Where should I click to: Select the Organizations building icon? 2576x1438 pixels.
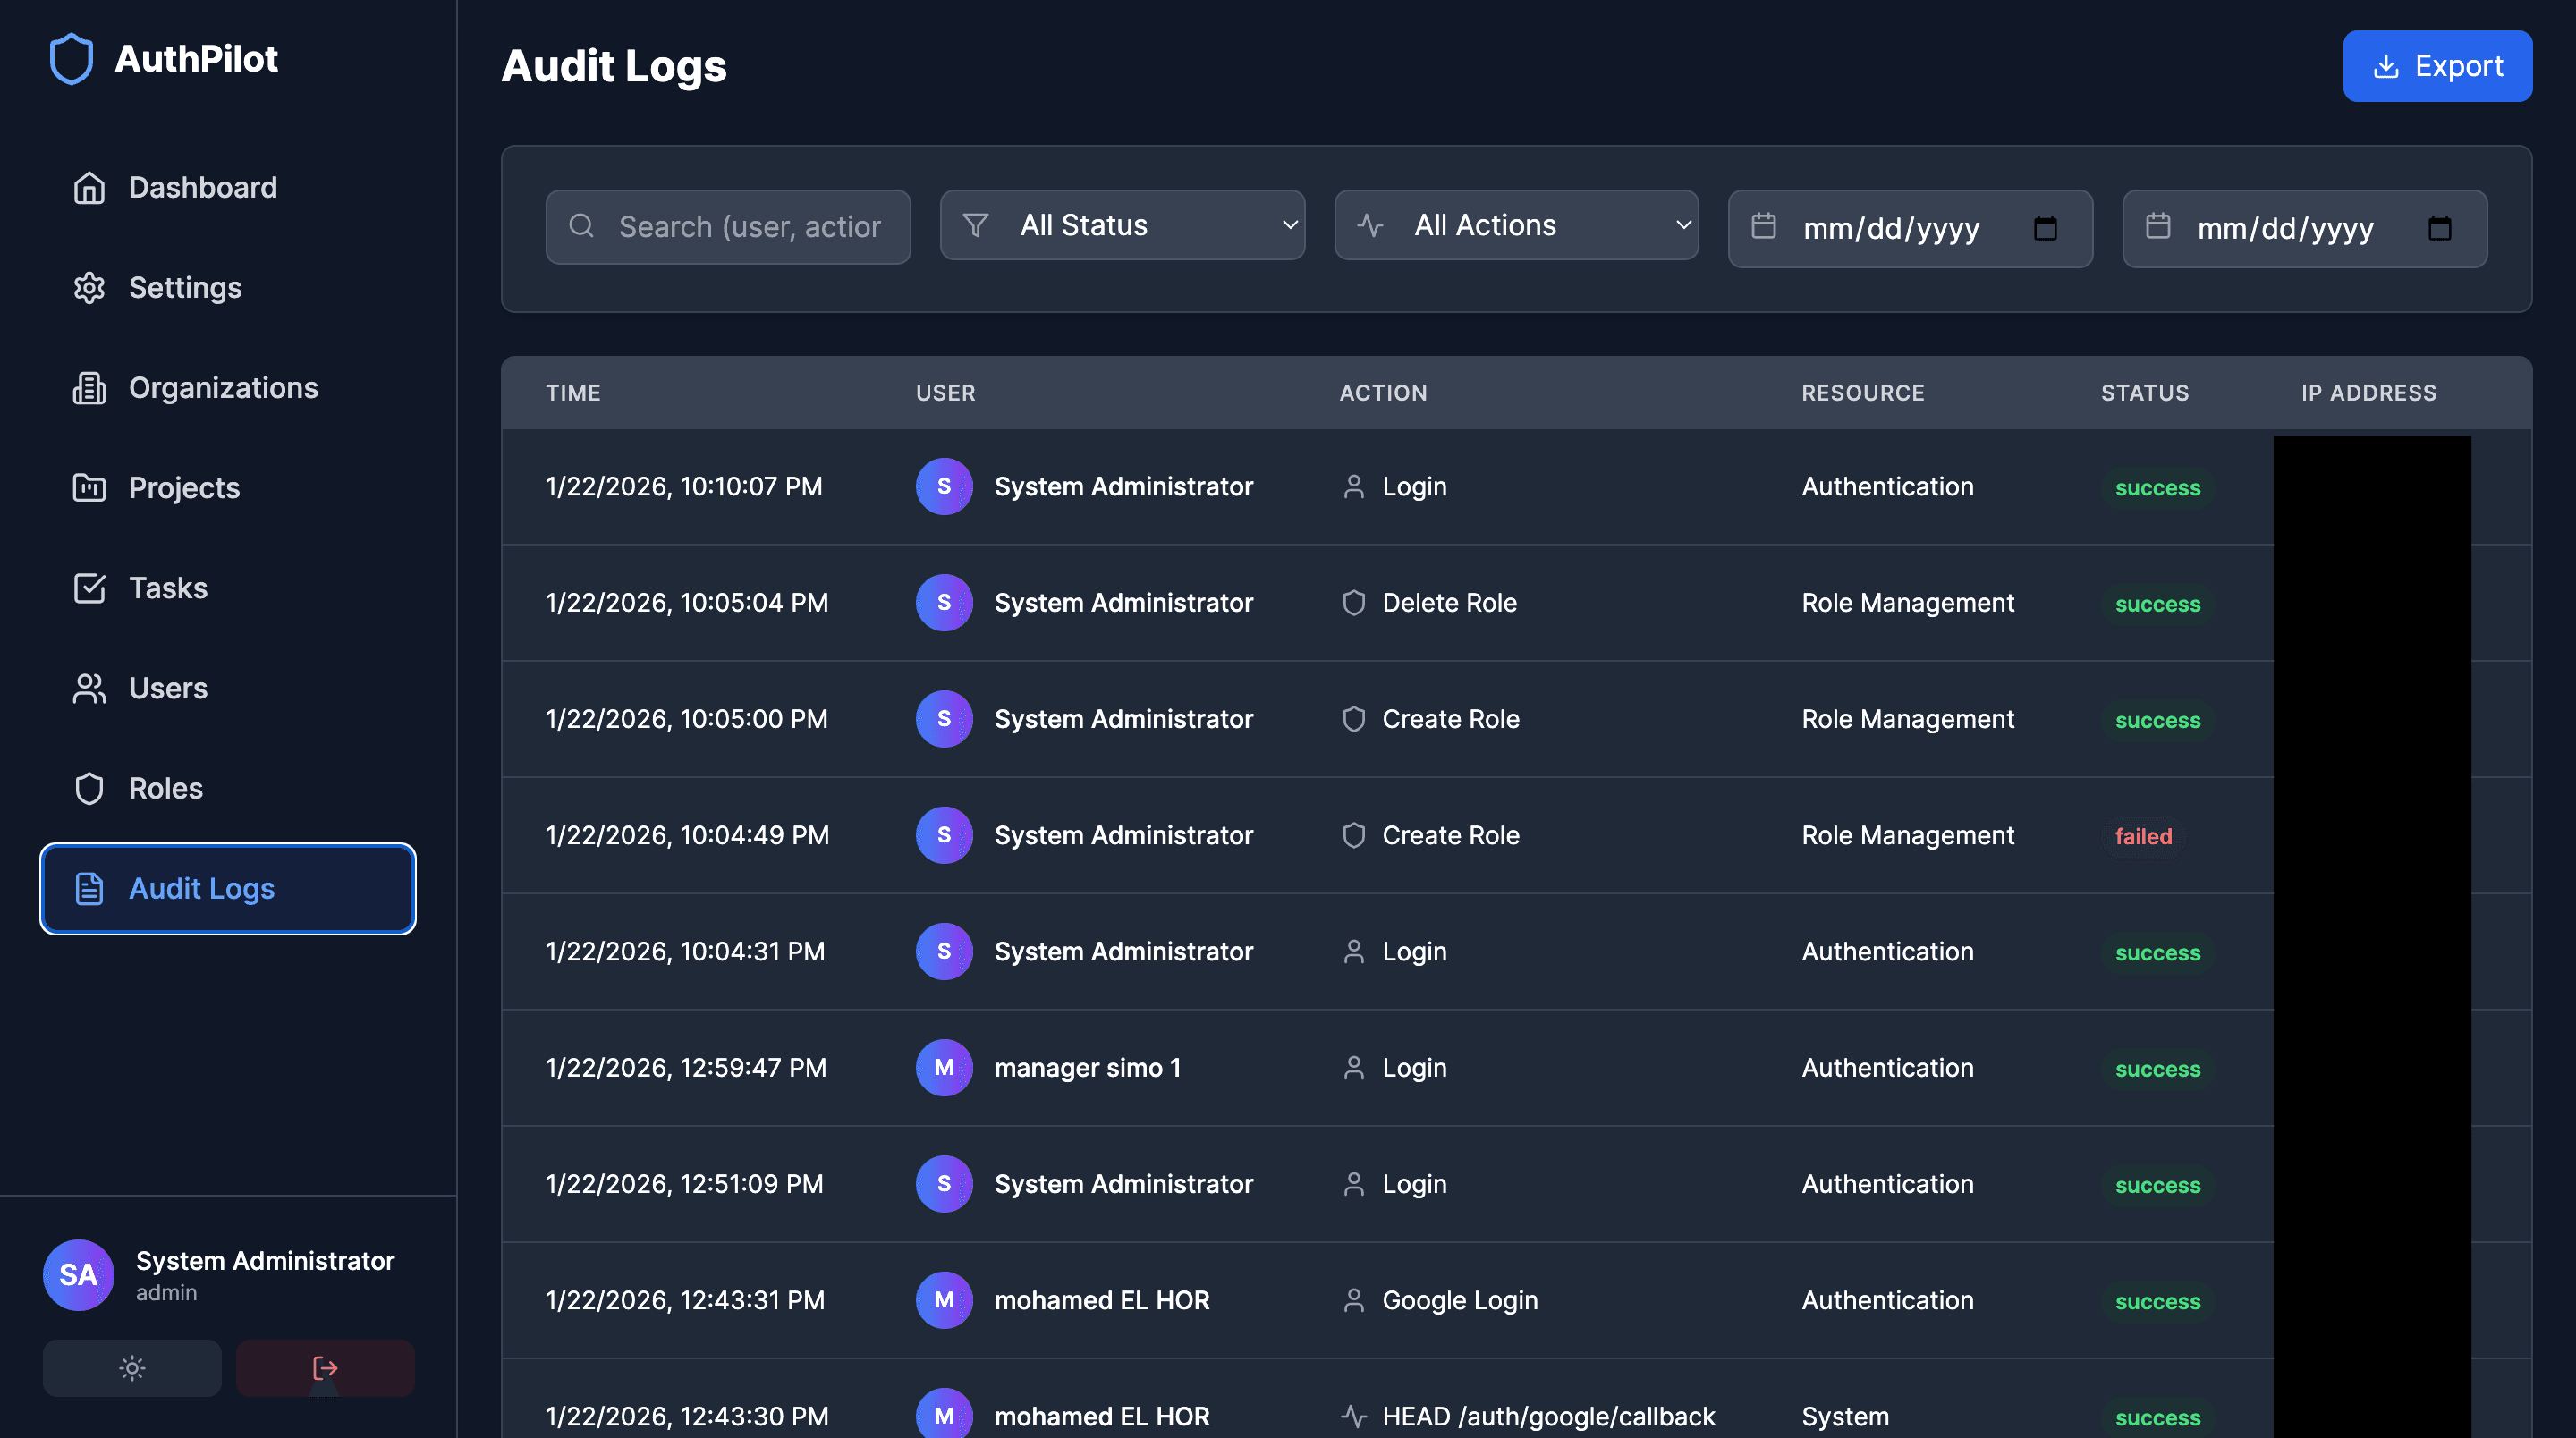point(90,388)
